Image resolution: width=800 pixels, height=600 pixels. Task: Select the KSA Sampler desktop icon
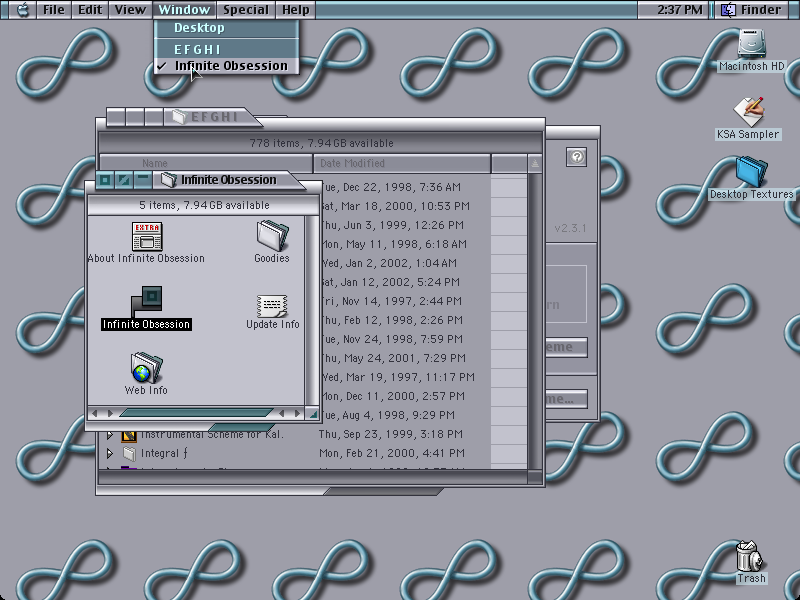[748, 112]
